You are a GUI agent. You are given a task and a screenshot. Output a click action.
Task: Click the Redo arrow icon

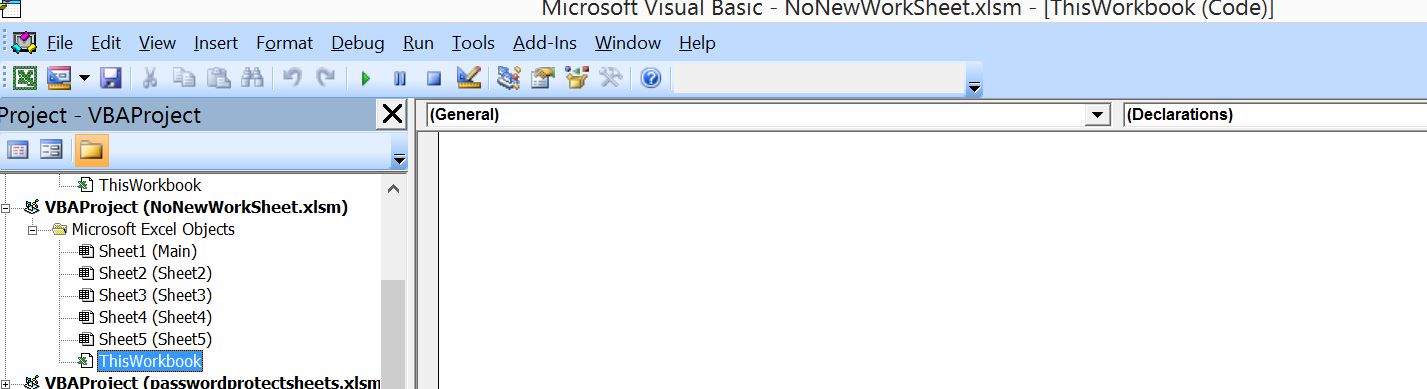326,78
